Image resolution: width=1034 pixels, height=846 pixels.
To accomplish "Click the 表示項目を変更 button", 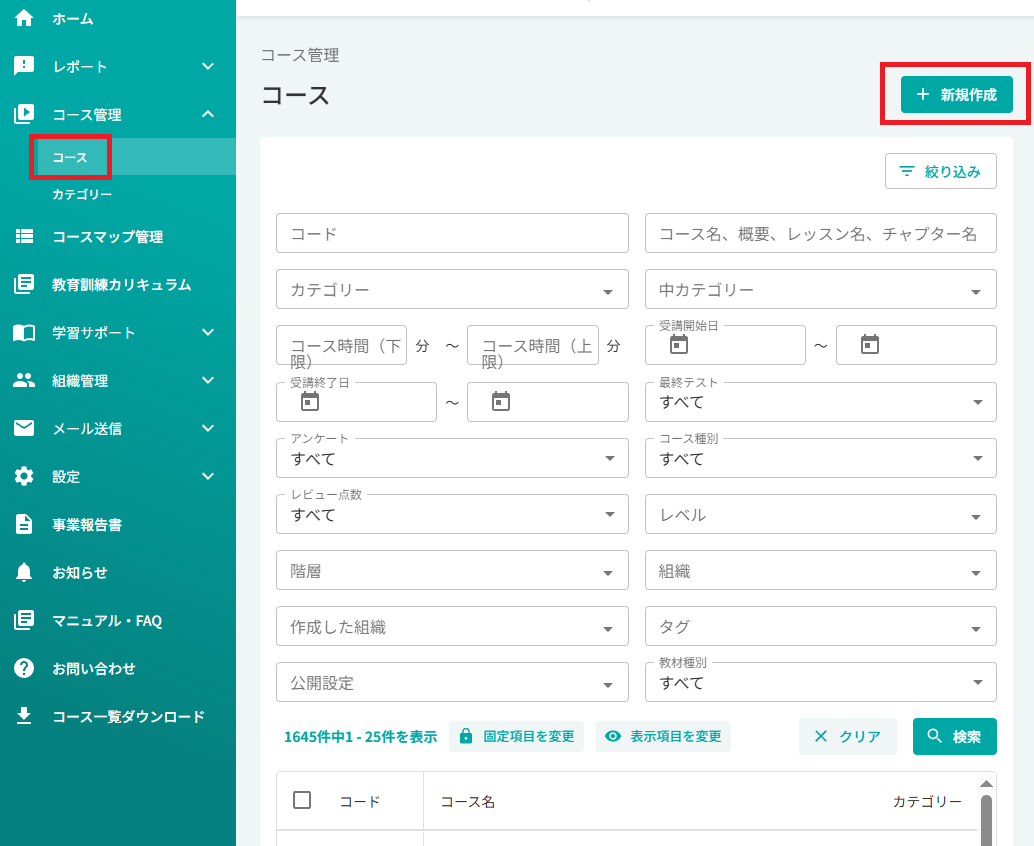I will (663, 736).
